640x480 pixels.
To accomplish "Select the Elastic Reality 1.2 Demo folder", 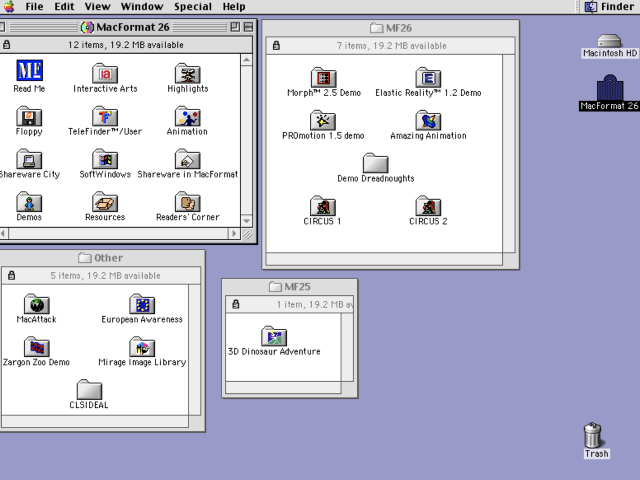I will [428, 78].
